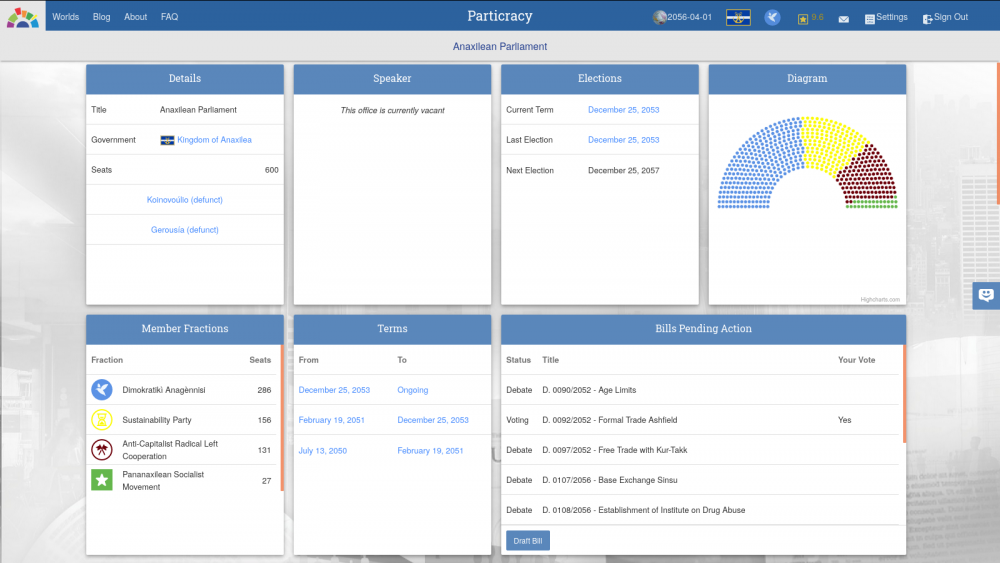The image size is (1000, 563).
Task: Click the white dove party icon in header
Action: pos(772,17)
